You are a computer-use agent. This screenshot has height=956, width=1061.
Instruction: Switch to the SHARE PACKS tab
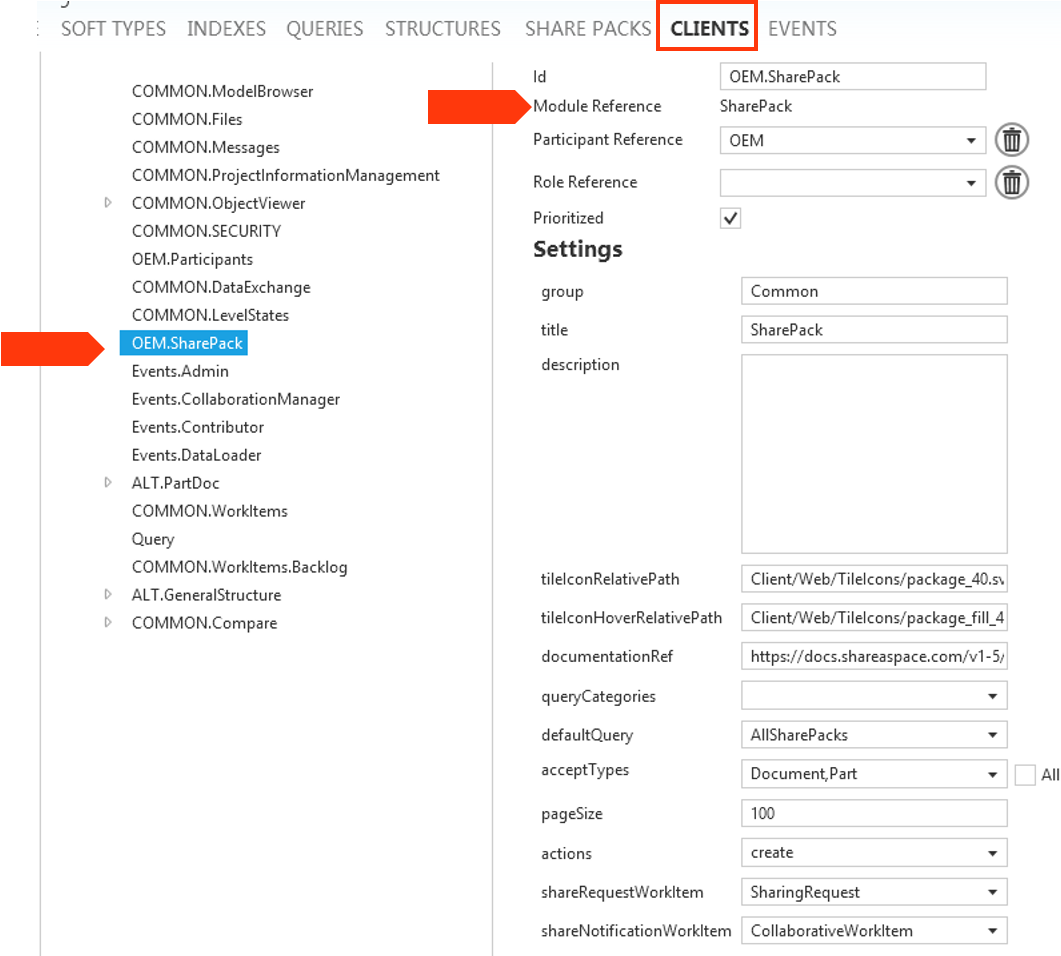click(x=587, y=29)
